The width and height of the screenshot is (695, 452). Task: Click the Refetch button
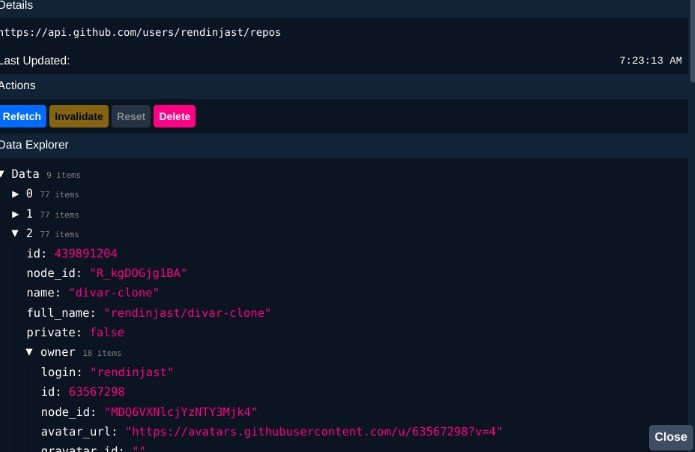coord(22,116)
